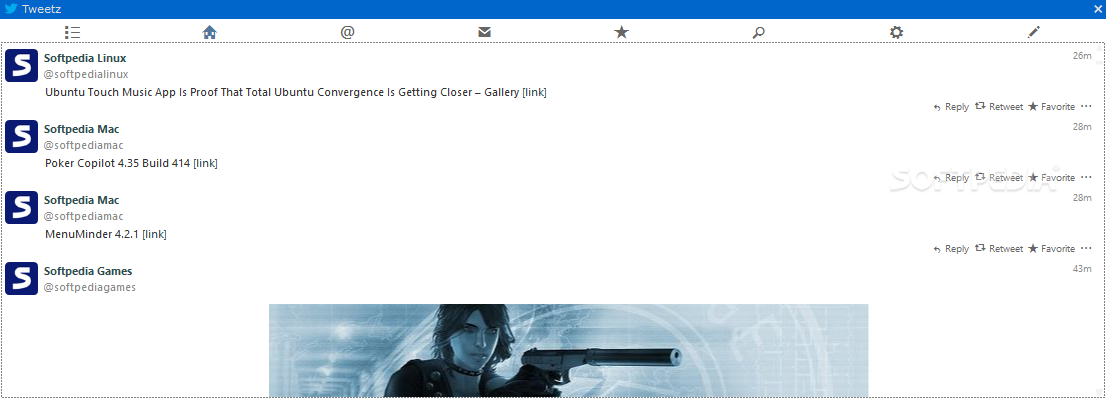Show favorites with the star toolbar icon
The height and width of the screenshot is (400, 1106).
(x=621, y=32)
